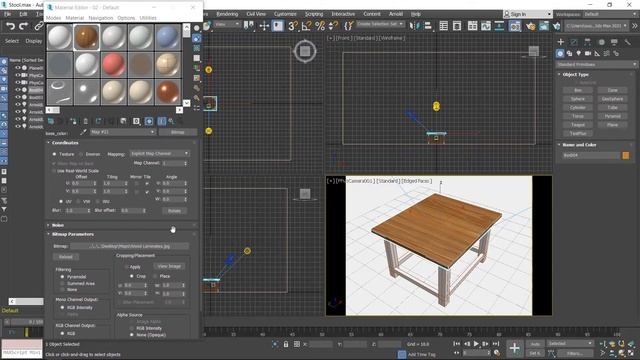Click the Align tool icon
This screenshot has height=360, width=640.
coord(428,26)
